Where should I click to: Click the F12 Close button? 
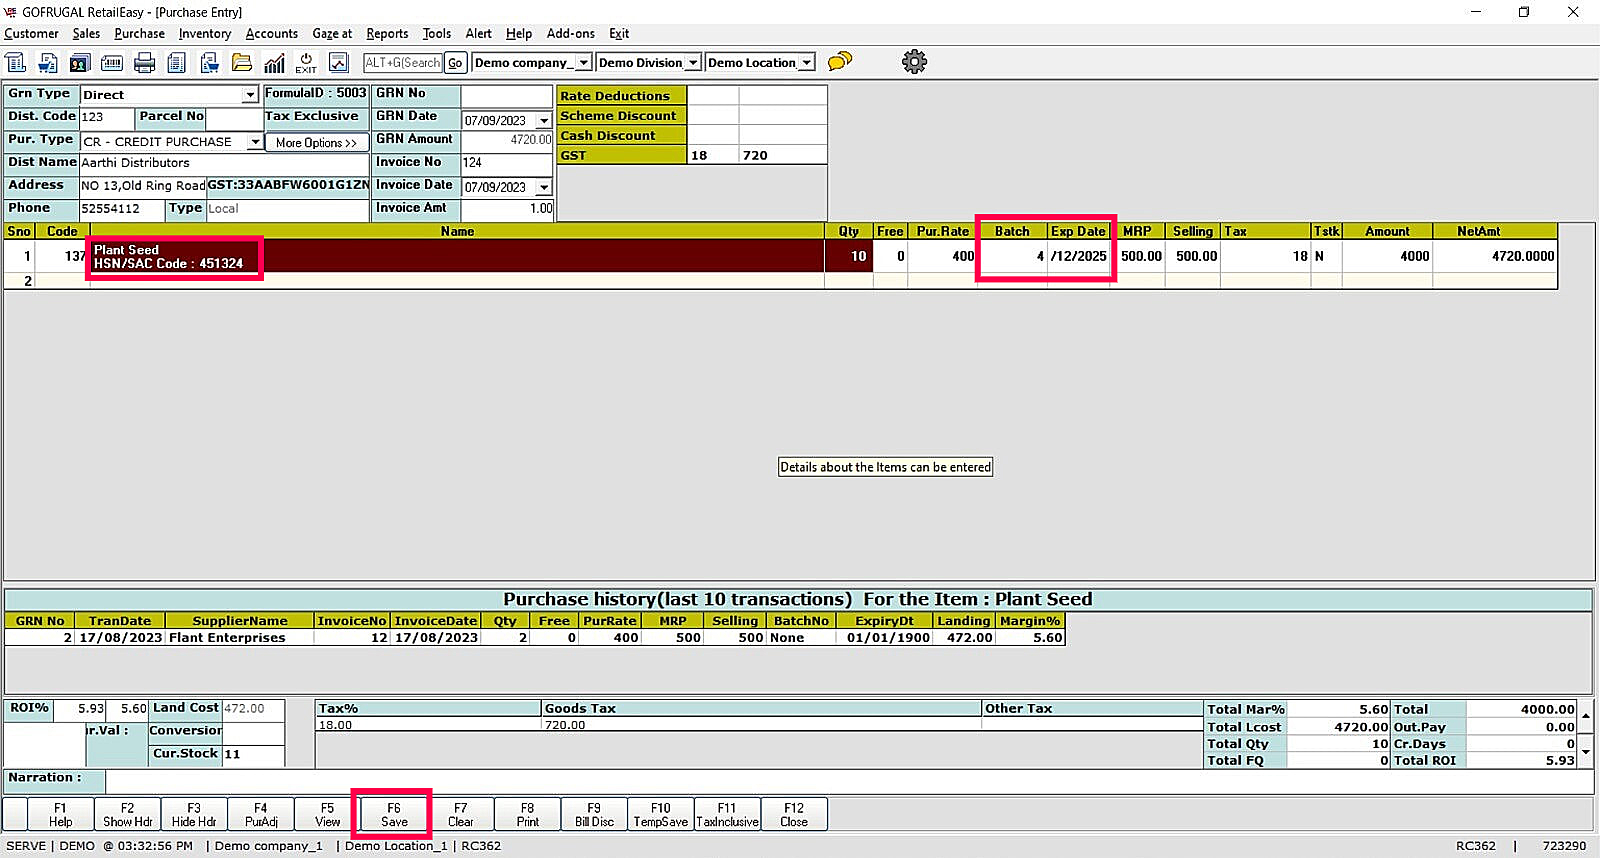[794, 814]
